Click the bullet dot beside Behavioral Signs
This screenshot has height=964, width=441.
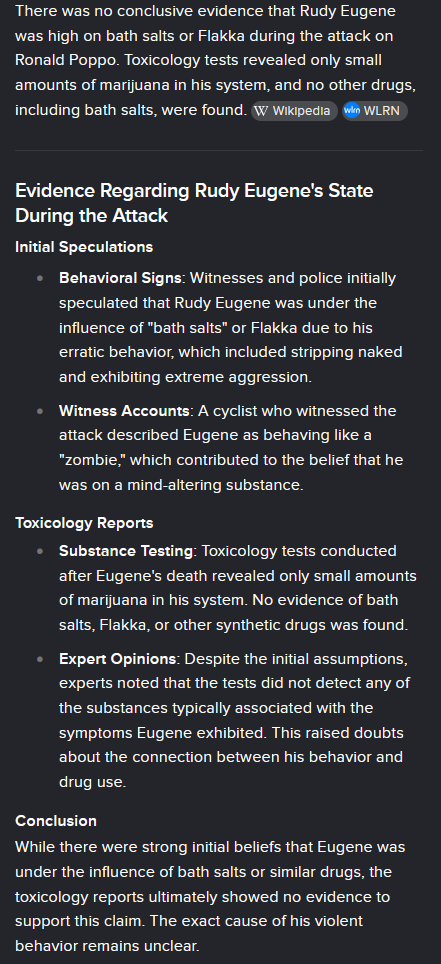tap(40, 279)
